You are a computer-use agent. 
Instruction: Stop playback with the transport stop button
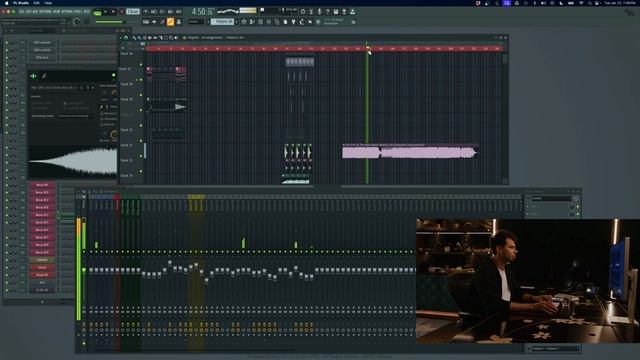pos(113,12)
